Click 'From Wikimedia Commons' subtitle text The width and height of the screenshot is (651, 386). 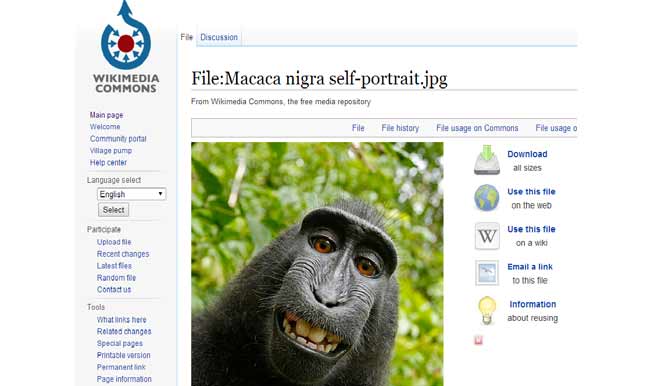(x=281, y=101)
